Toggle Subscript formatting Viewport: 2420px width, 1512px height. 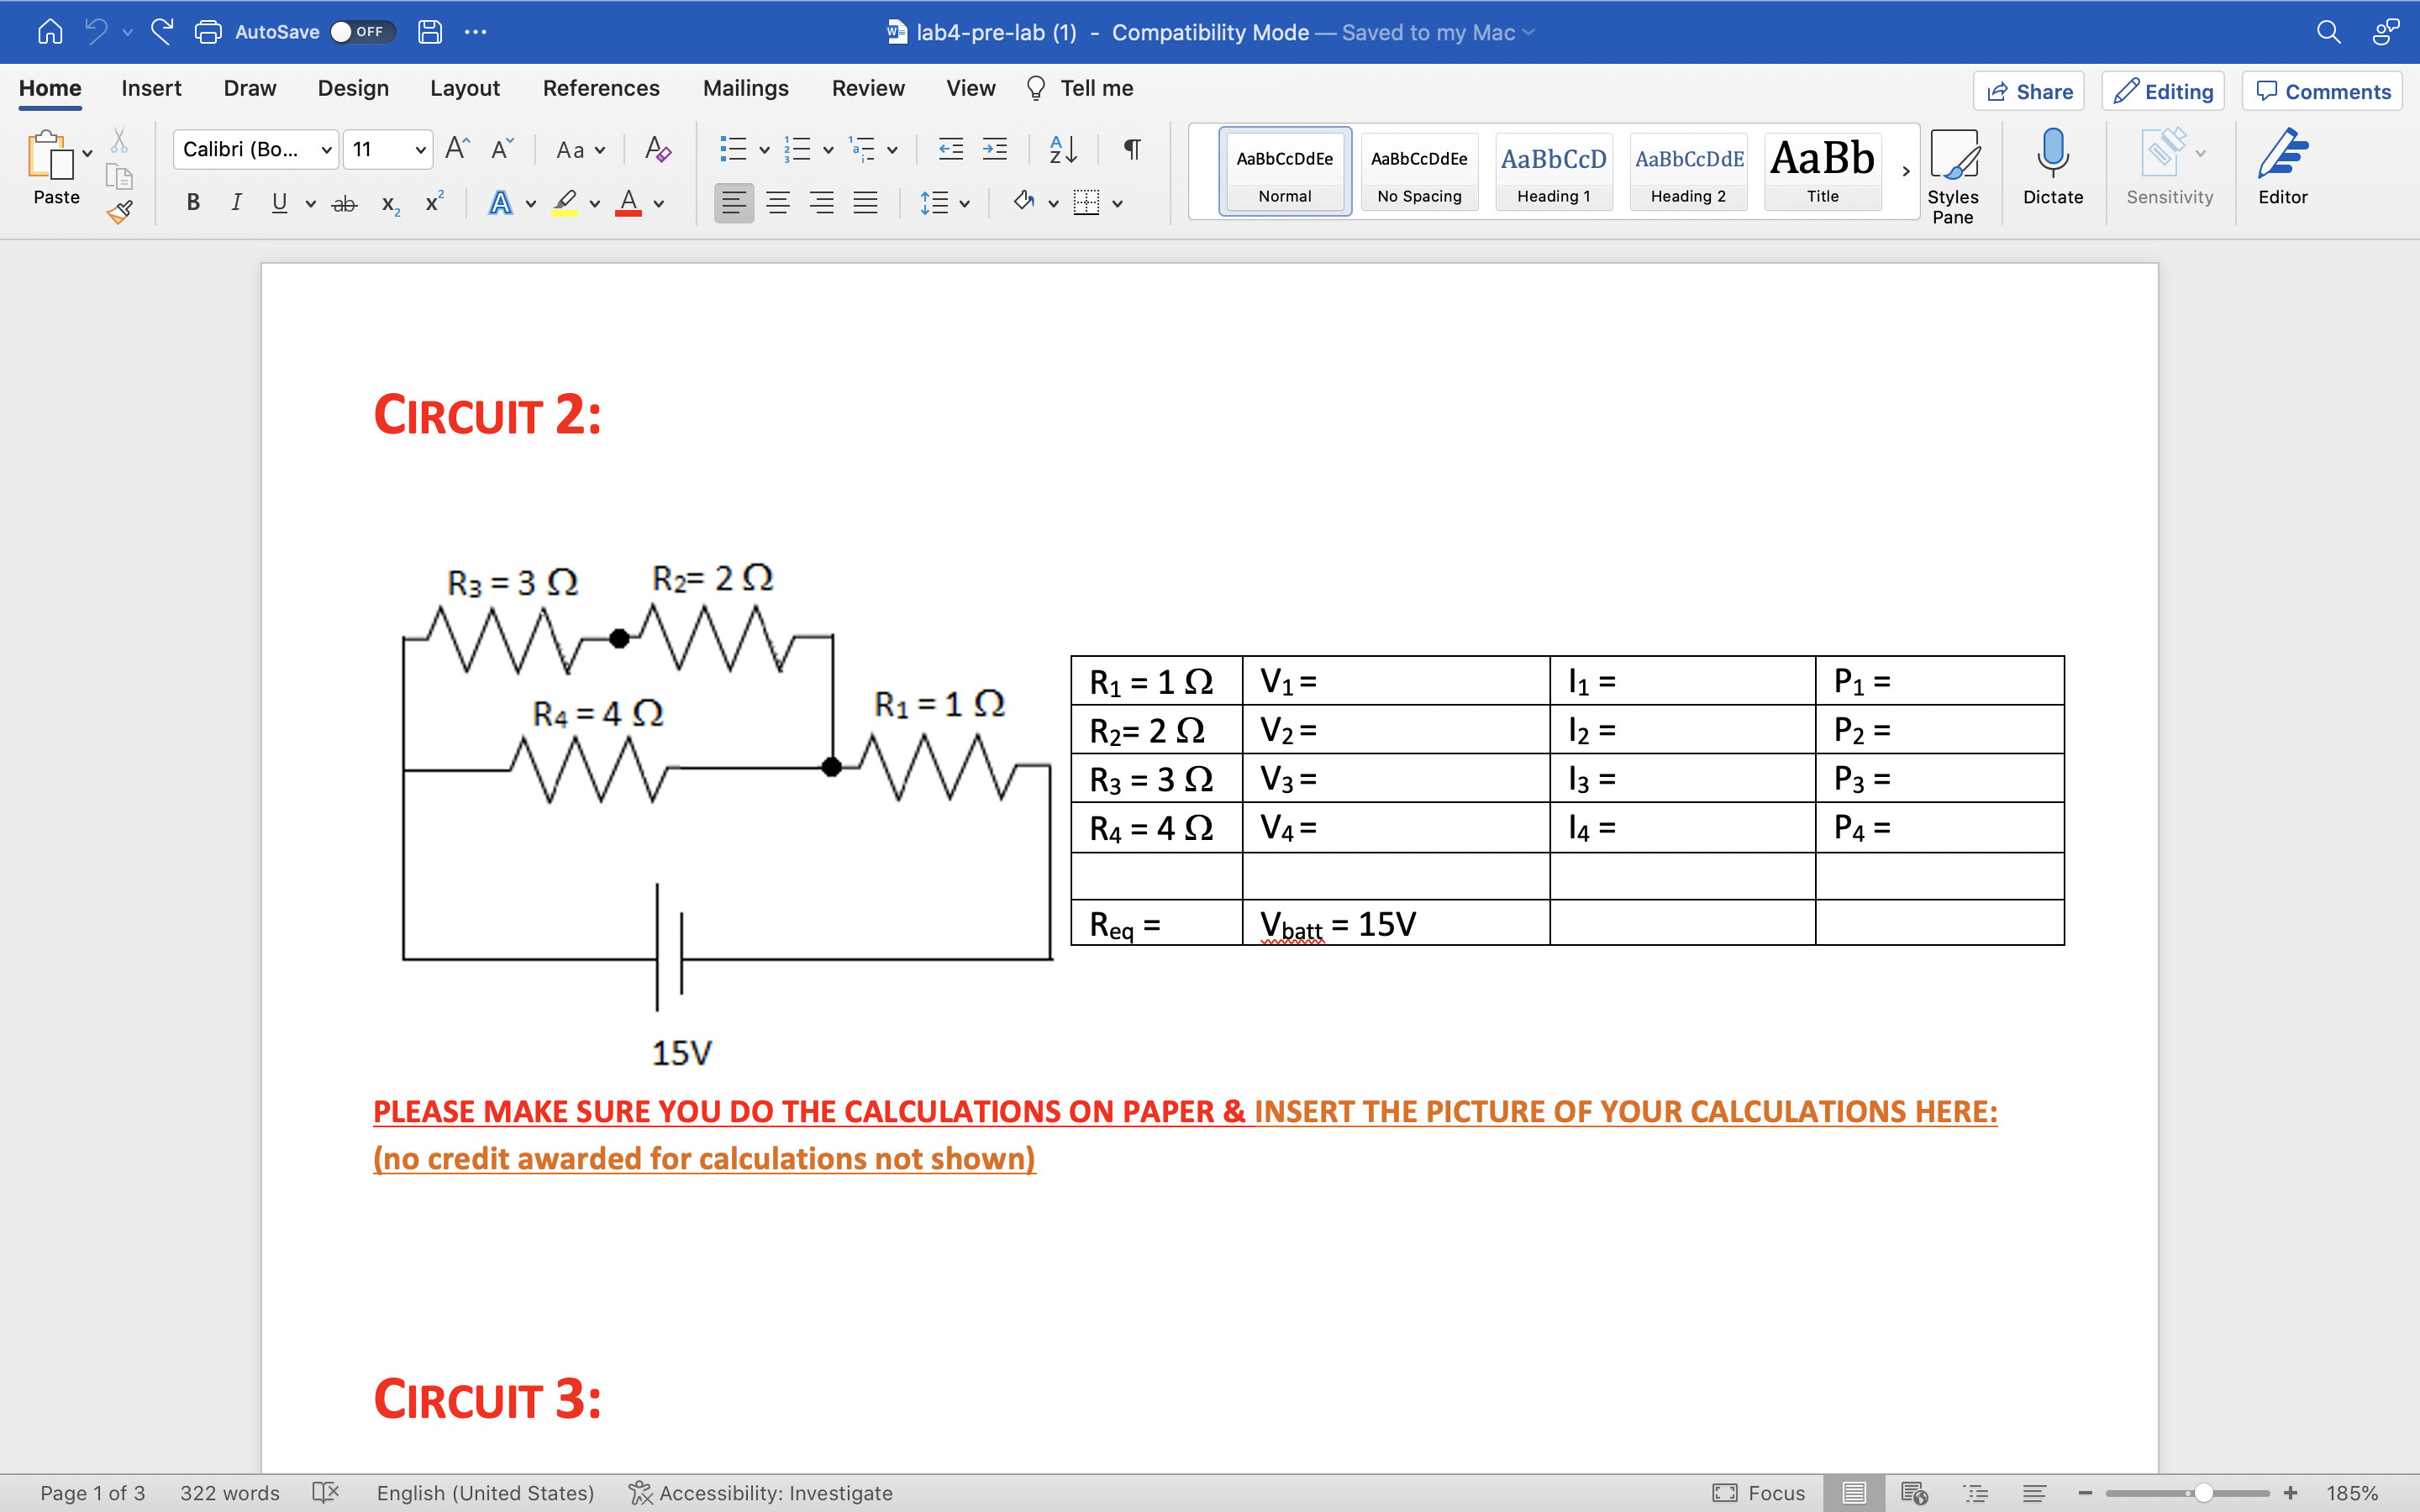click(391, 204)
